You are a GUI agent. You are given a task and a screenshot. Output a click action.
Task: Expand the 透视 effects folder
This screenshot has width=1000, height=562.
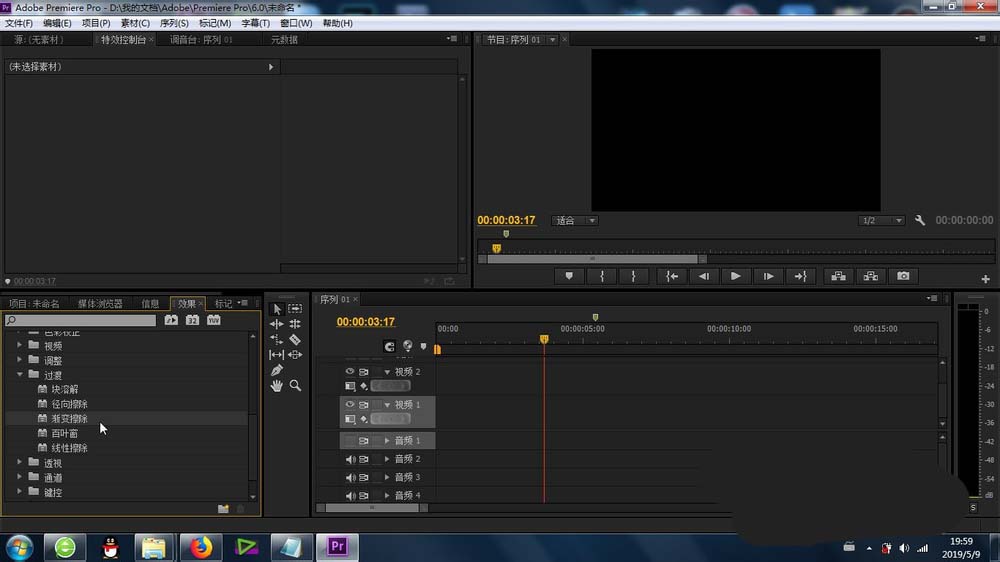point(20,463)
